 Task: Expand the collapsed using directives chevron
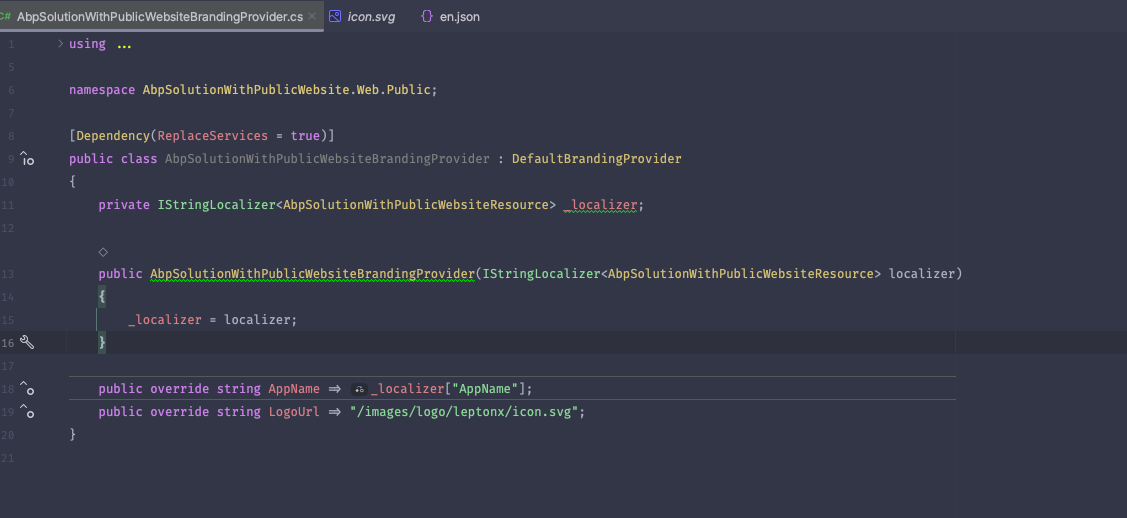tap(60, 44)
